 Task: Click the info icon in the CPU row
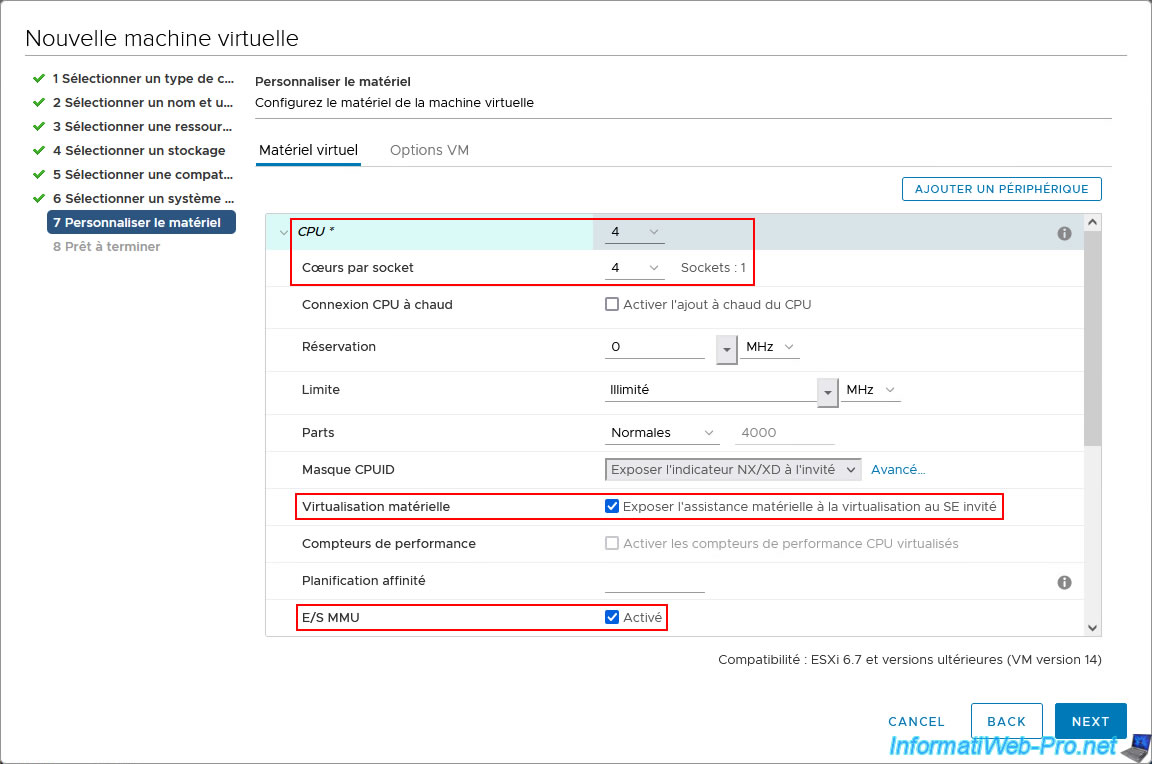pos(1064,233)
